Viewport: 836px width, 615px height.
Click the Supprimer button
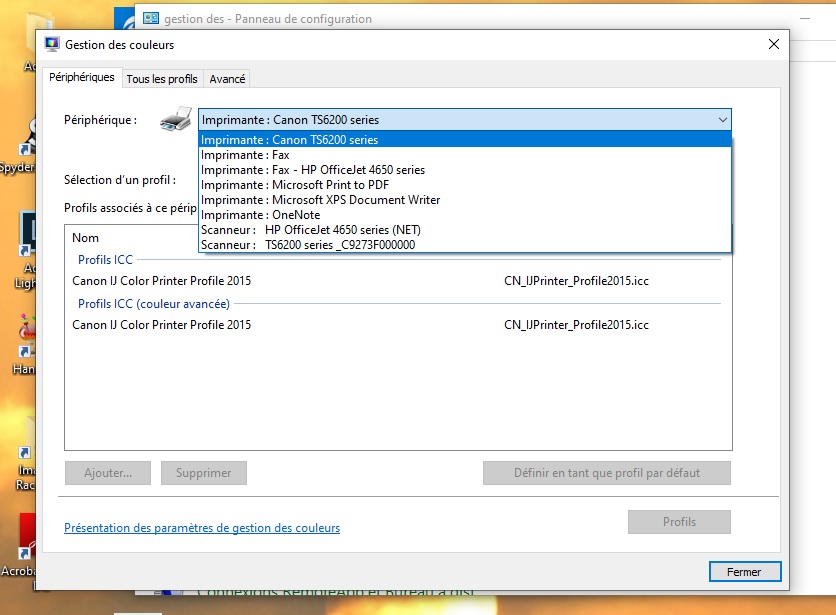coord(204,473)
